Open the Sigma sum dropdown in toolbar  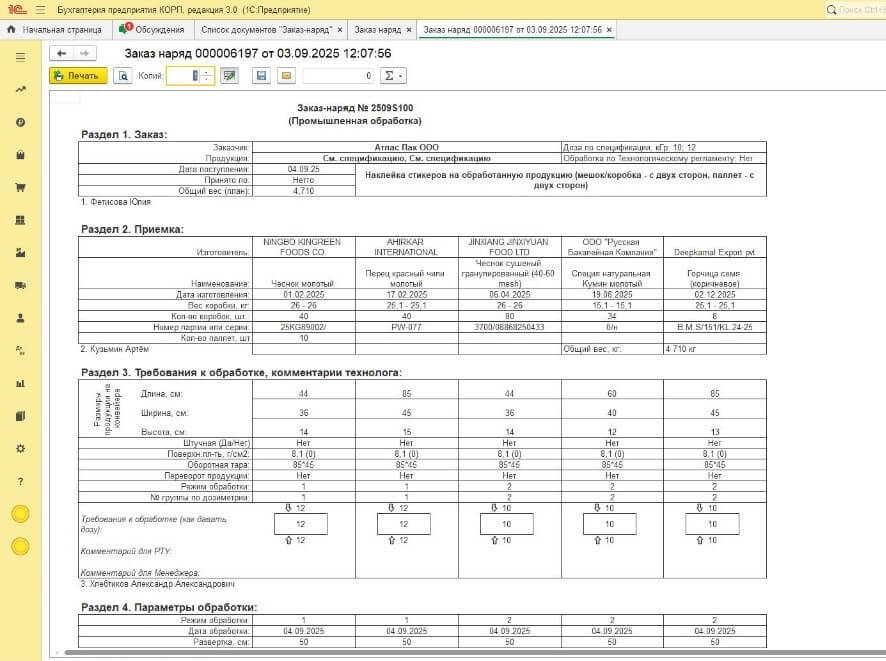coord(393,76)
